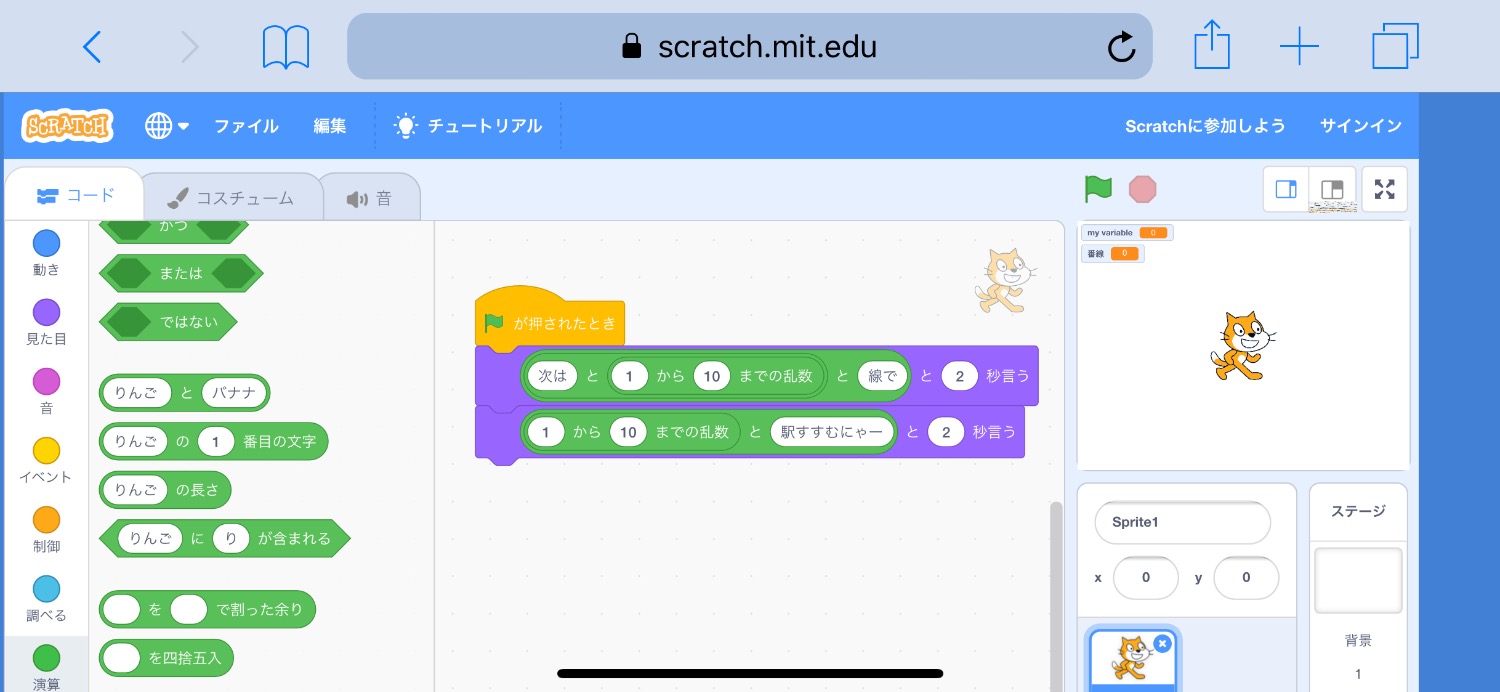Click the red stop button
The image size is (1500, 692).
(x=1142, y=188)
